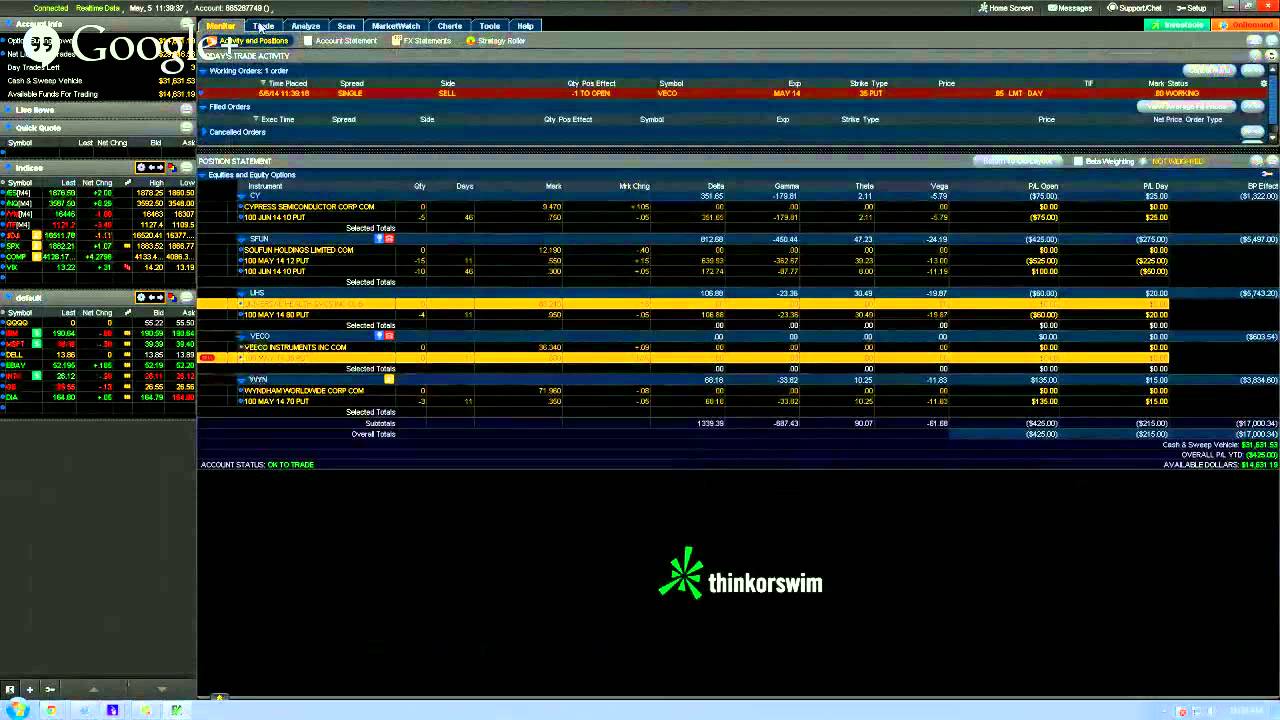Click the VIX symbol in Indices
The width and height of the screenshot is (1280, 720).
pyautogui.click(x=13, y=267)
